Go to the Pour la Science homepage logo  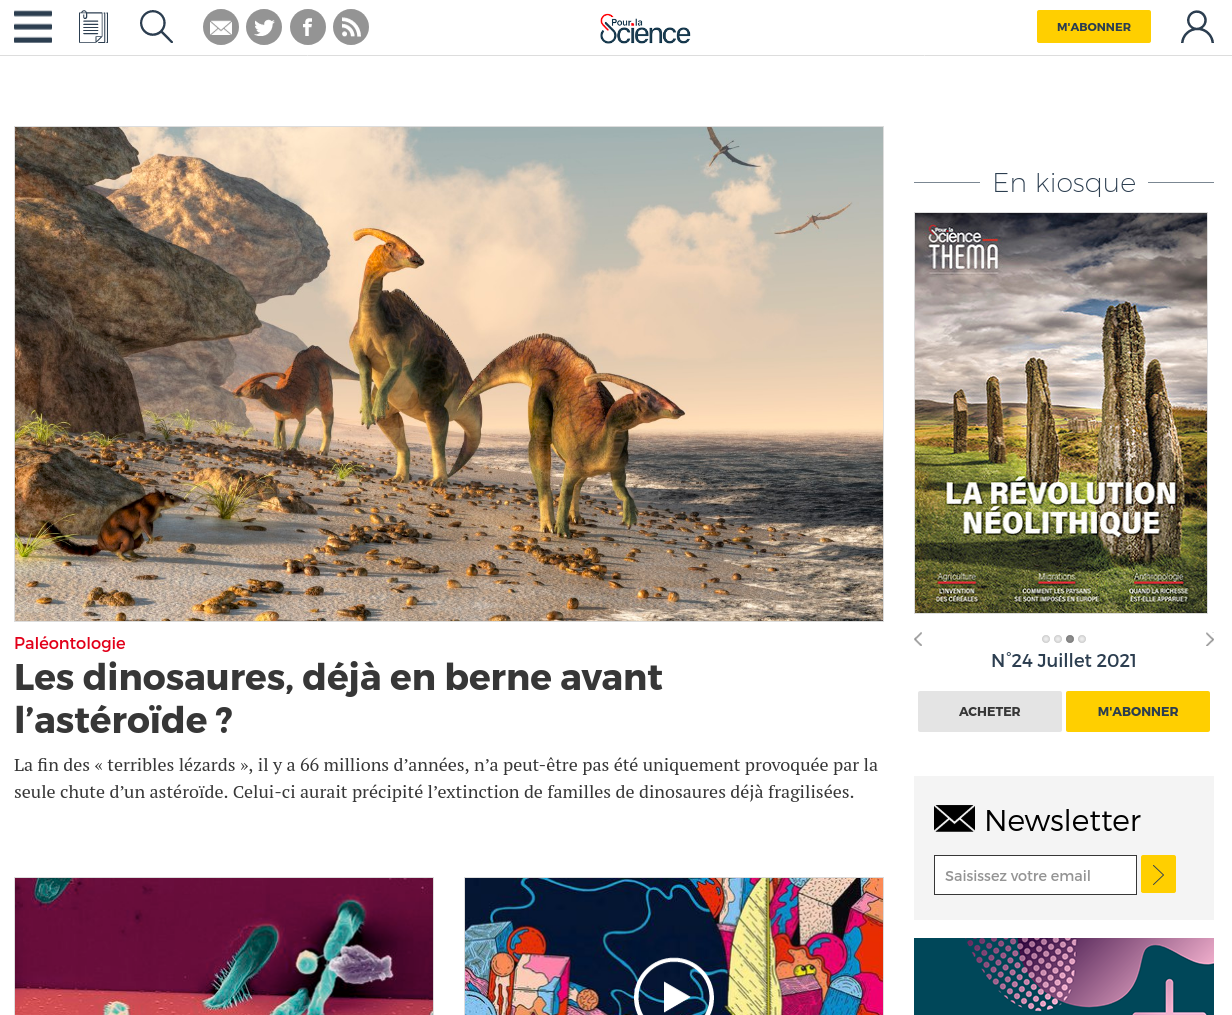pyautogui.click(x=645, y=29)
